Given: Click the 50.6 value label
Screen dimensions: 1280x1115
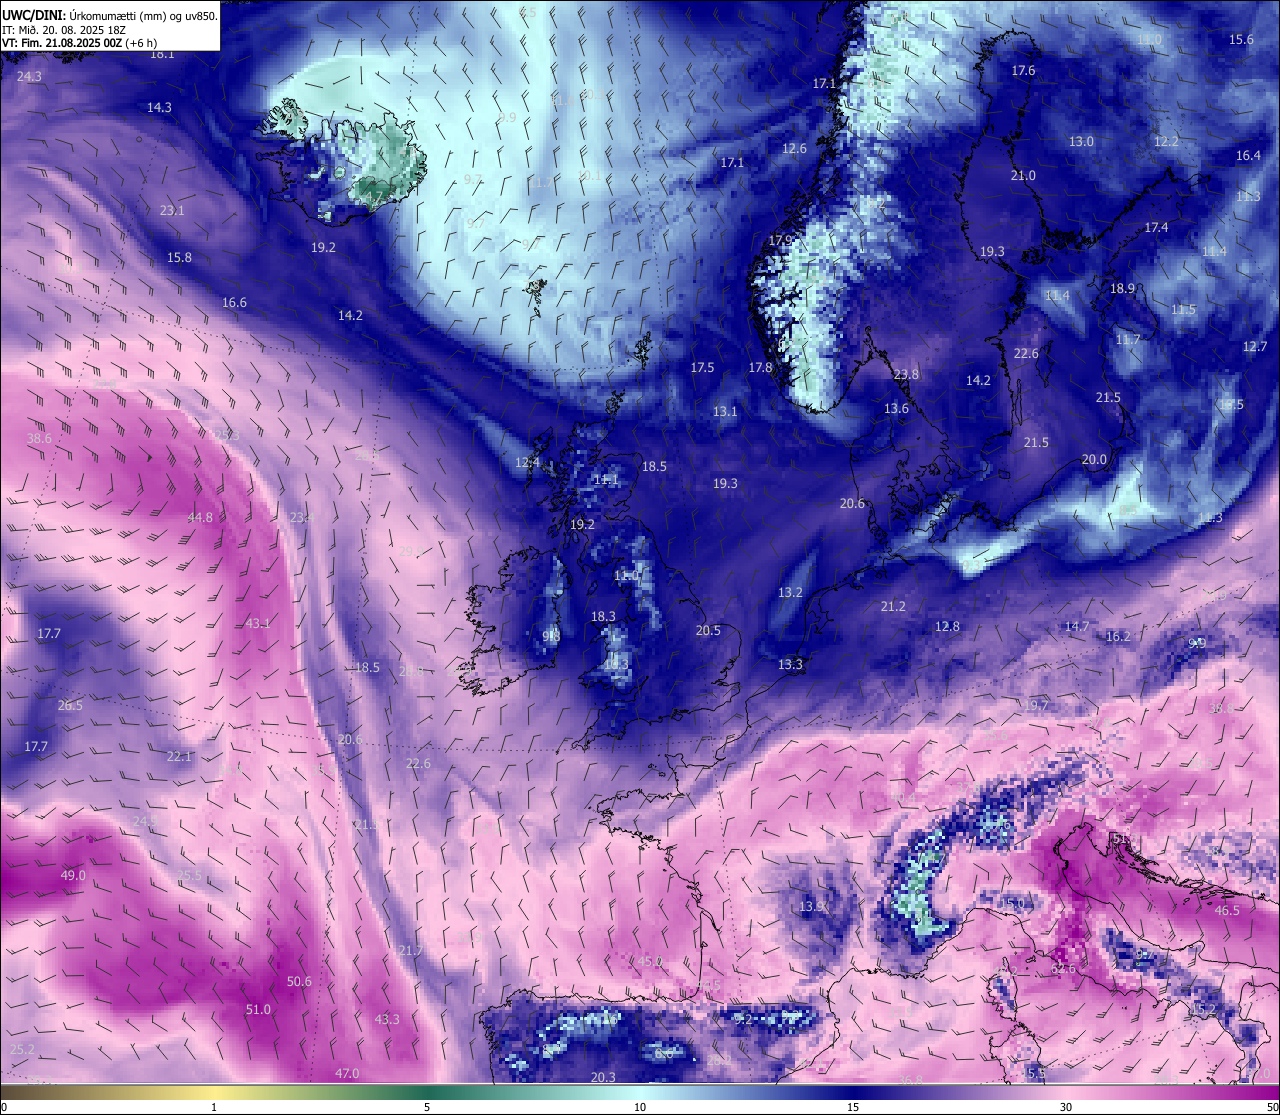Looking at the screenshot, I should point(299,981).
